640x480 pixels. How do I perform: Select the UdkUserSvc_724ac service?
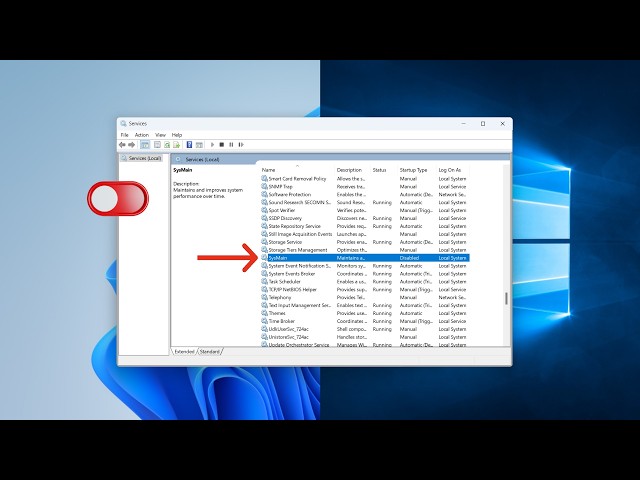(288, 329)
